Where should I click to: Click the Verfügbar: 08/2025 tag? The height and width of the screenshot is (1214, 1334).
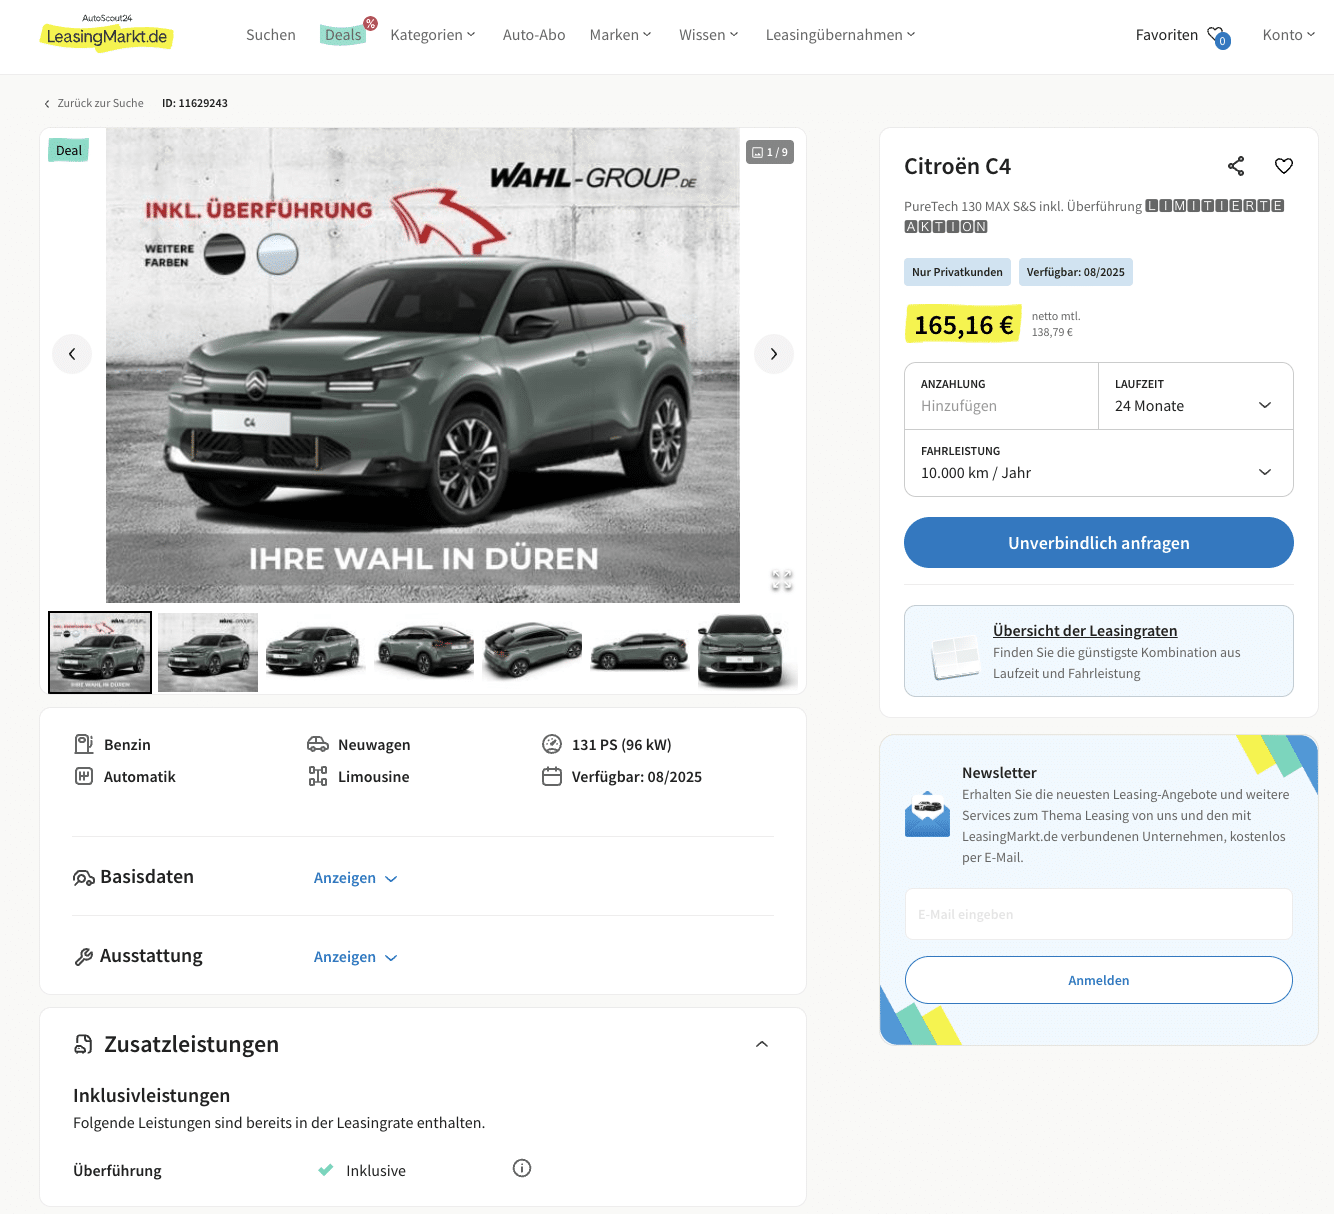(1076, 272)
